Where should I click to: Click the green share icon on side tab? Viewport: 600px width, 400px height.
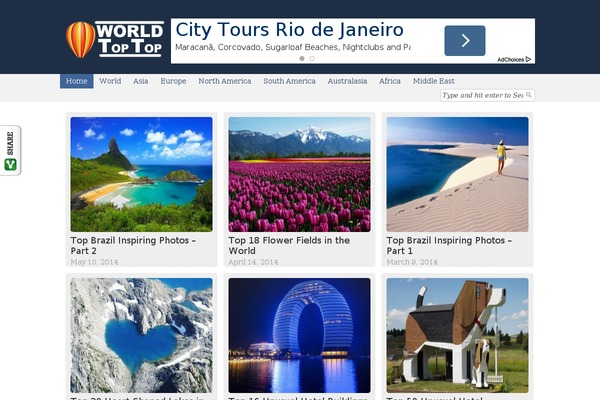pos(10,165)
